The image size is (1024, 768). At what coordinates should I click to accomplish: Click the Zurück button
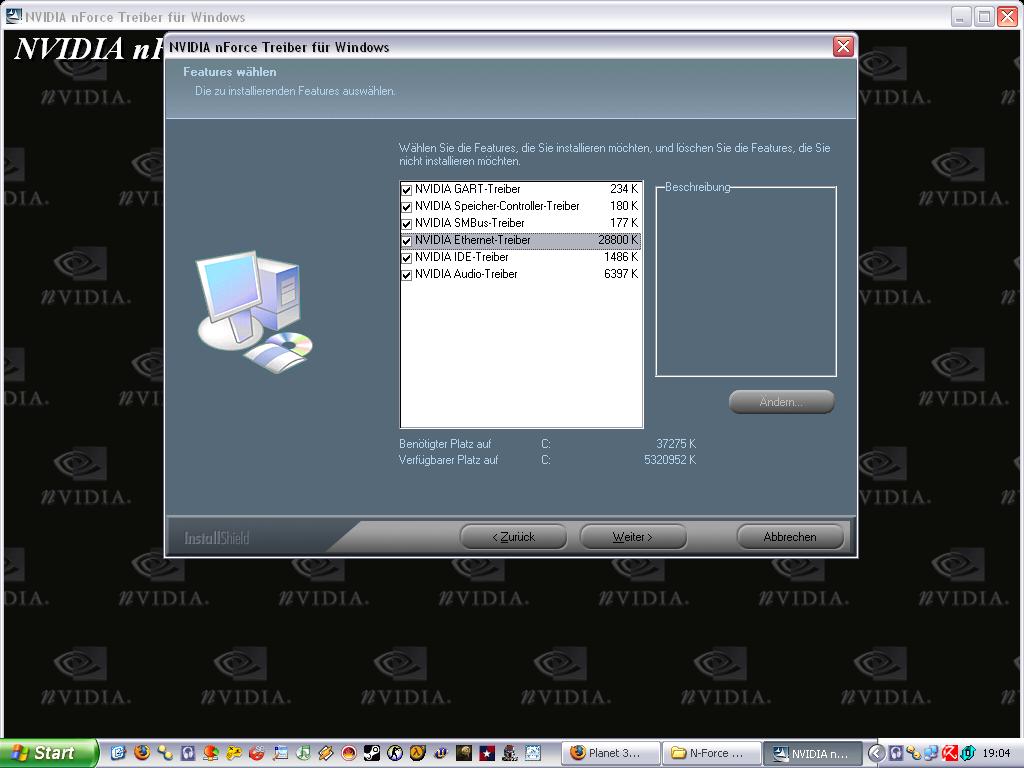point(513,537)
